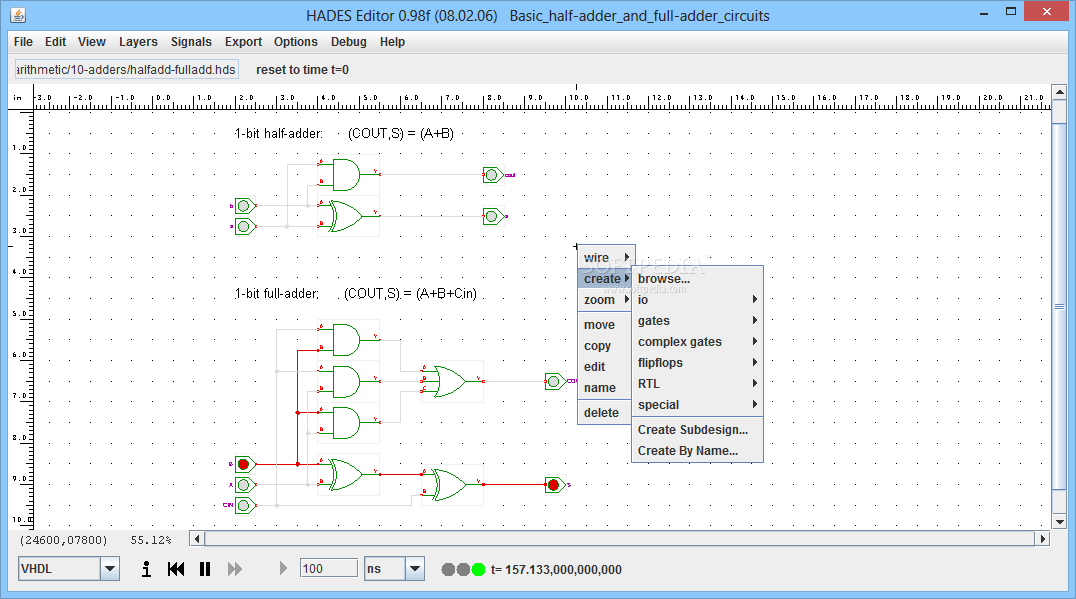Open the Help menu
The height and width of the screenshot is (599, 1076).
(393, 42)
